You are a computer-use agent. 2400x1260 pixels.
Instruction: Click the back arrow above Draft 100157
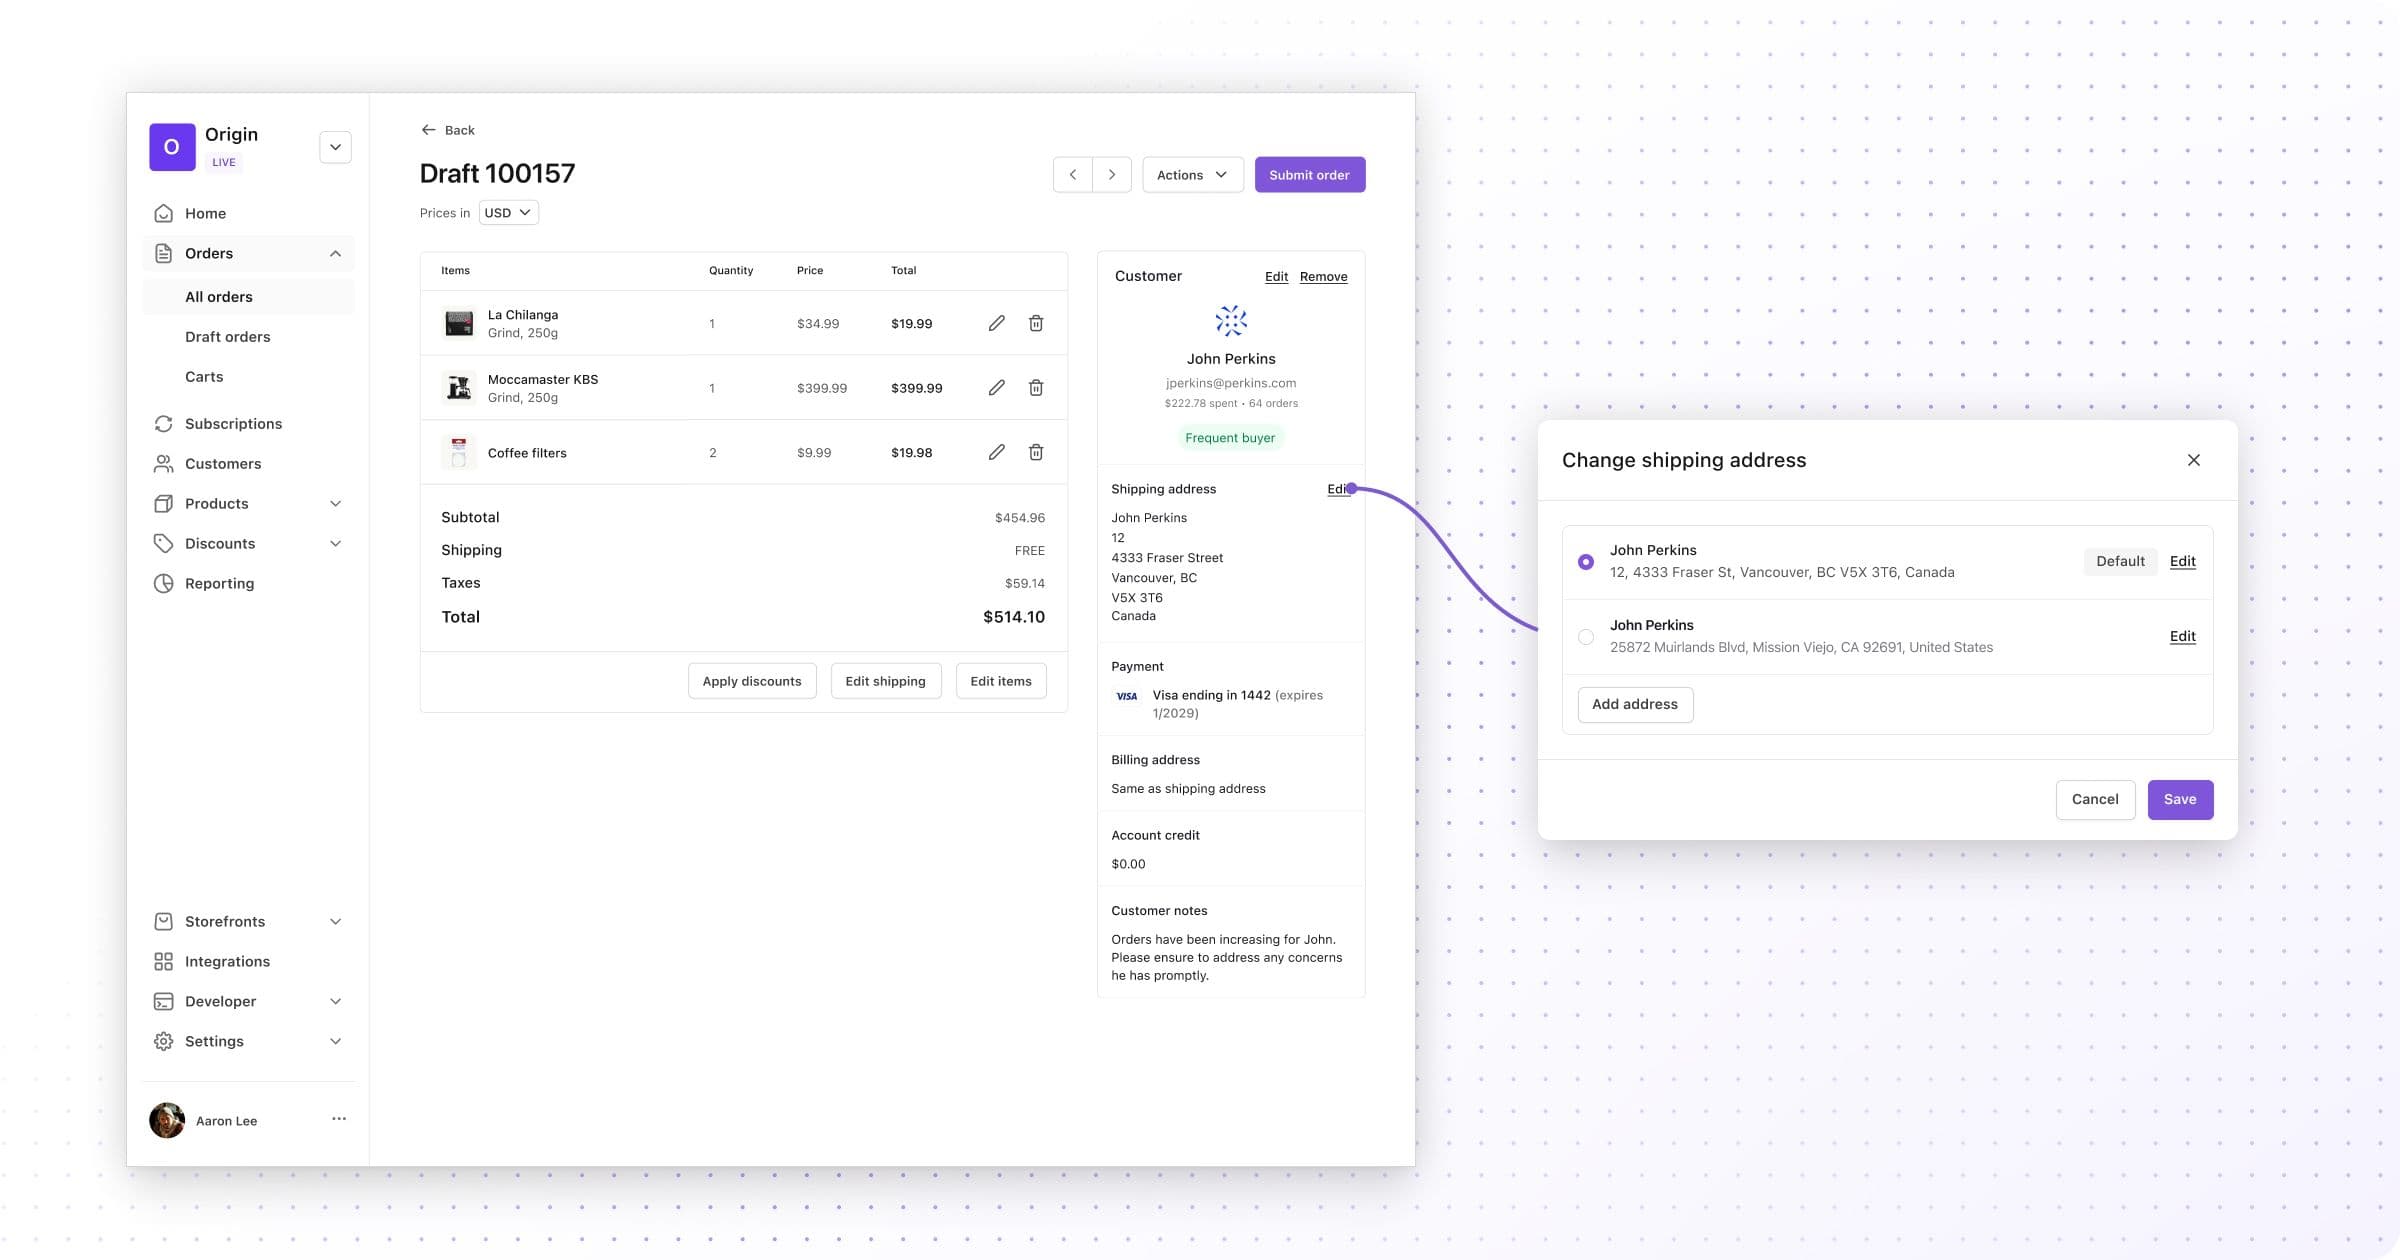[428, 129]
